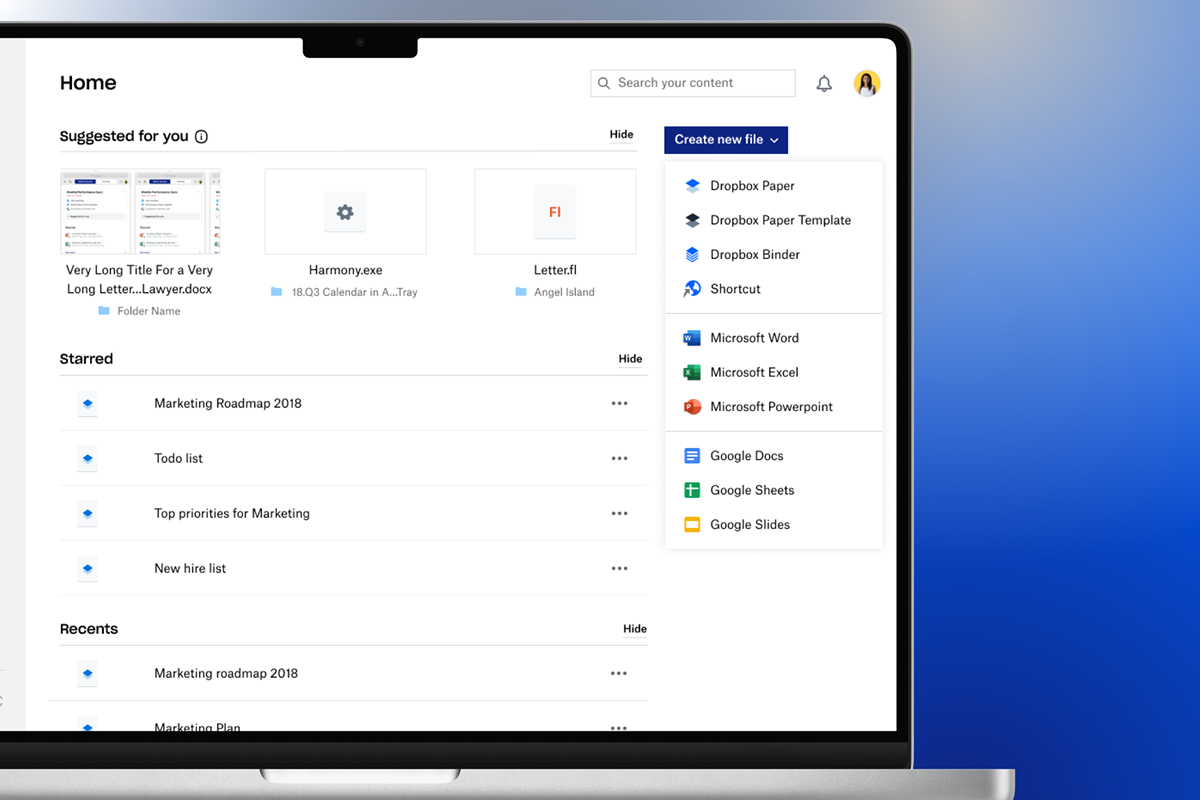Open the Create new file dropdown

pyautogui.click(x=726, y=140)
